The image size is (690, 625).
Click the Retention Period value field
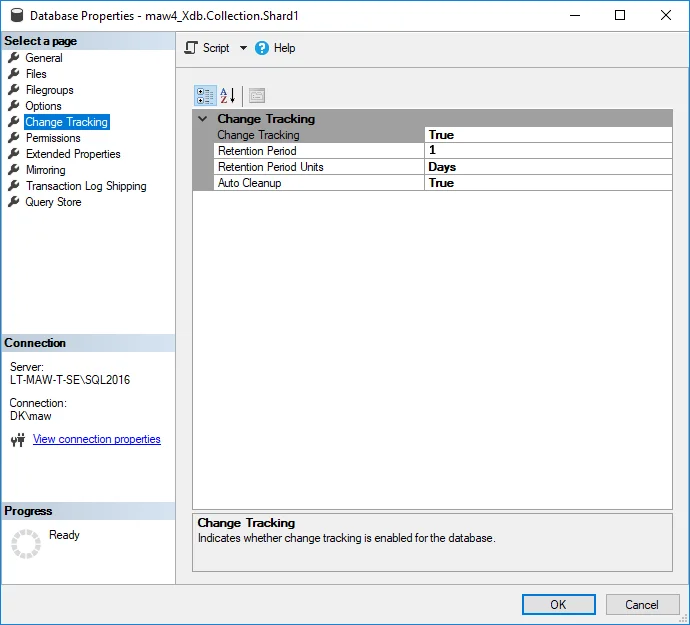click(548, 151)
